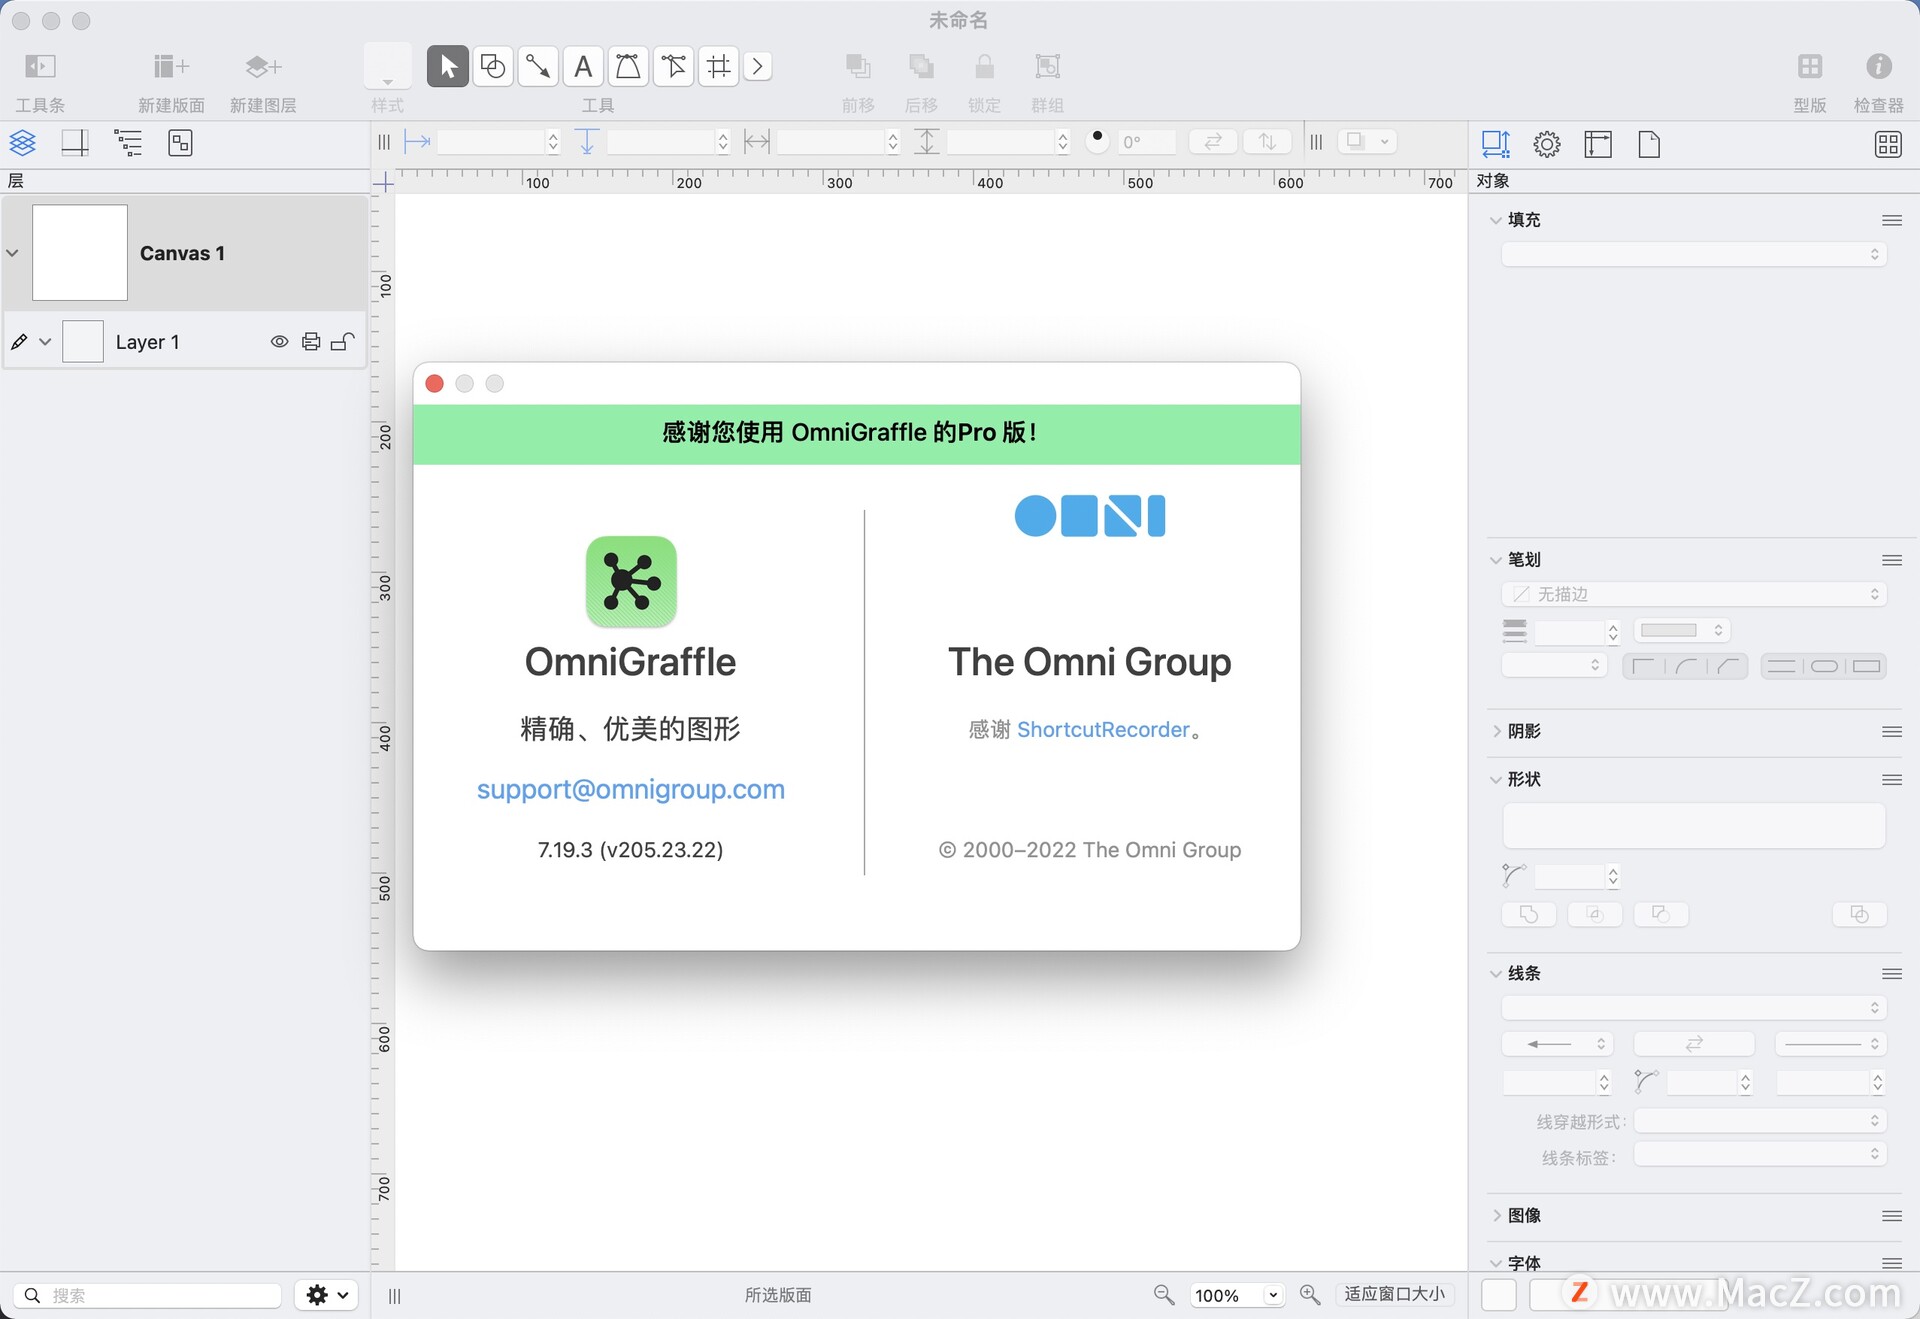The image size is (1920, 1319).
Task: Close the About OmniGraffle window
Action: pyautogui.click(x=435, y=384)
